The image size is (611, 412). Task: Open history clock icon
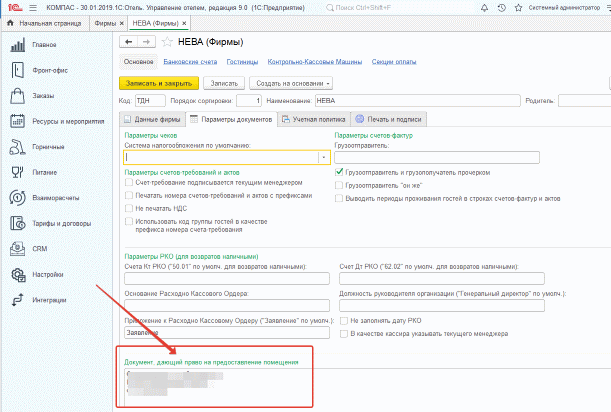tap(502, 7)
